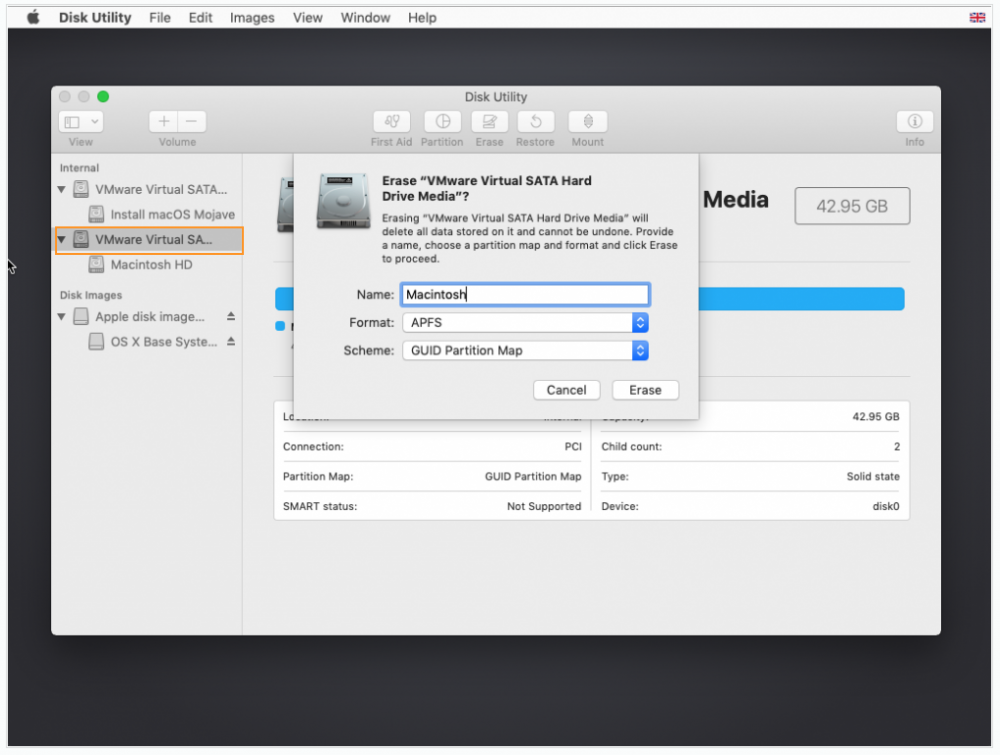
Task: Click the Mount toolbar icon
Action: click(588, 121)
